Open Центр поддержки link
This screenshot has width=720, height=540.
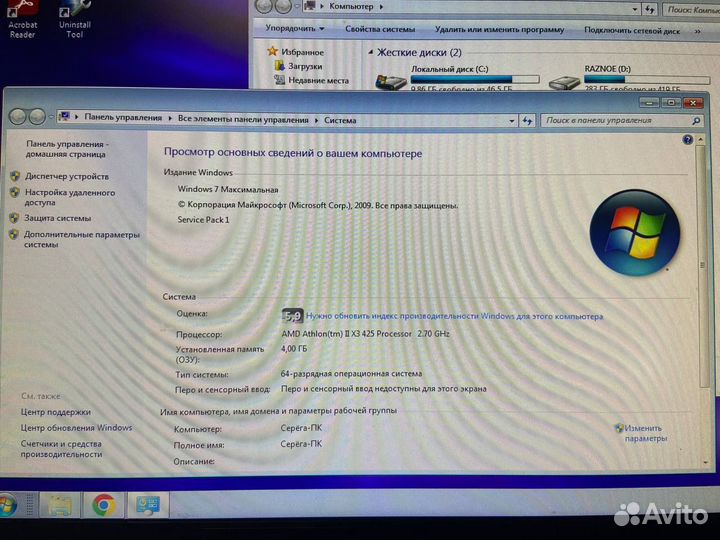pos(56,412)
